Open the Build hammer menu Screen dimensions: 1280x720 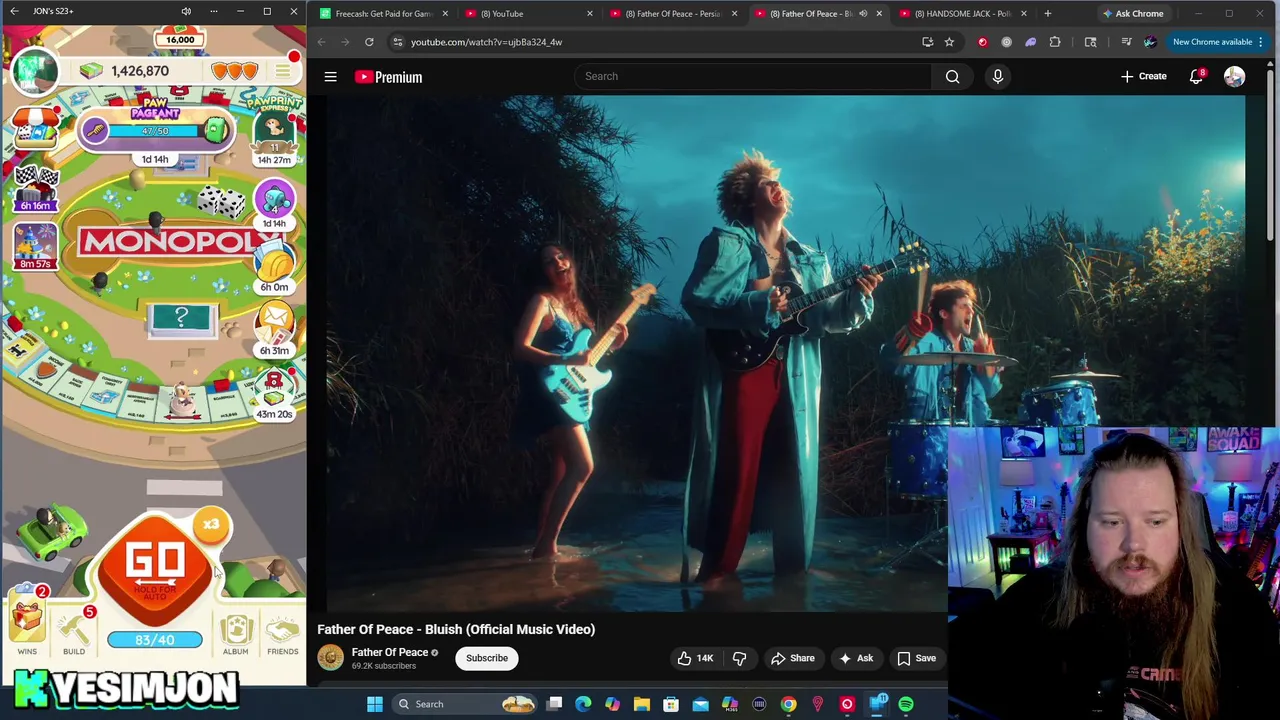(x=74, y=632)
